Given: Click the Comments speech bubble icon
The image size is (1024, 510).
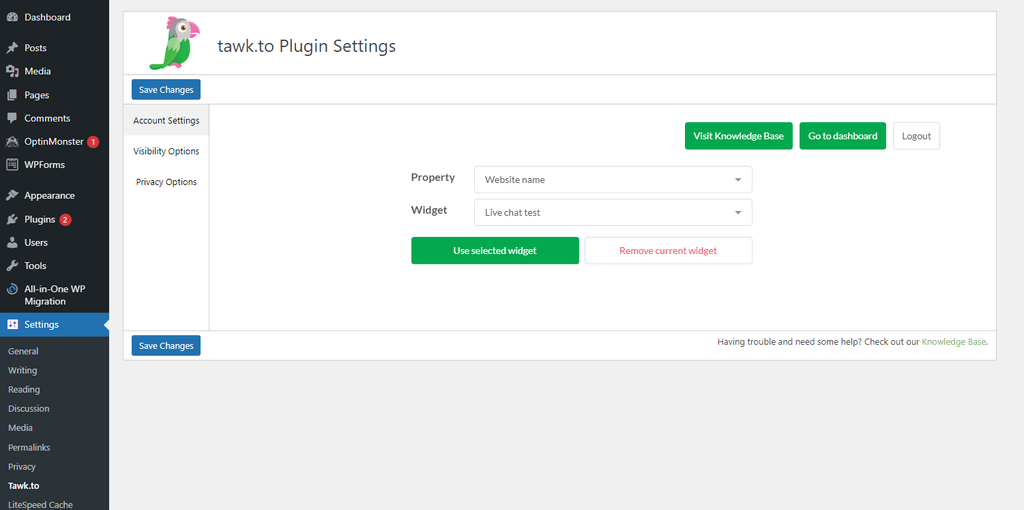Looking at the screenshot, I should click(12, 118).
